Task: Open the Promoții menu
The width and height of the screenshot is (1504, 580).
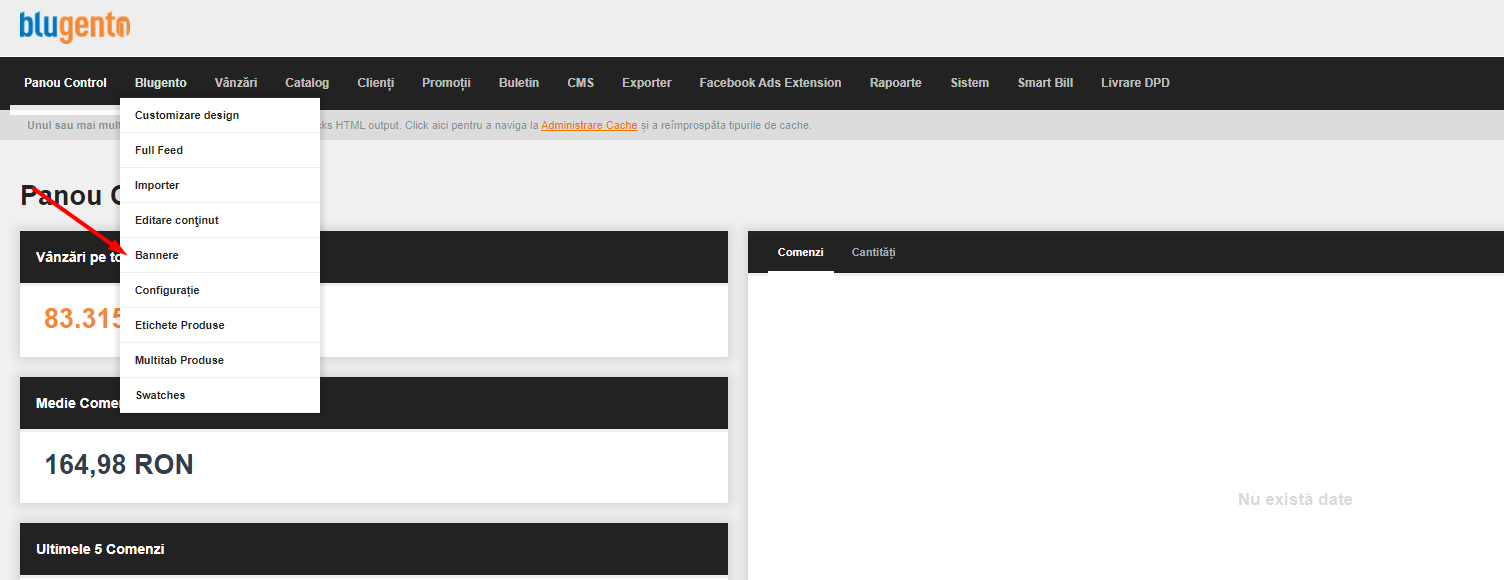Action: (446, 83)
